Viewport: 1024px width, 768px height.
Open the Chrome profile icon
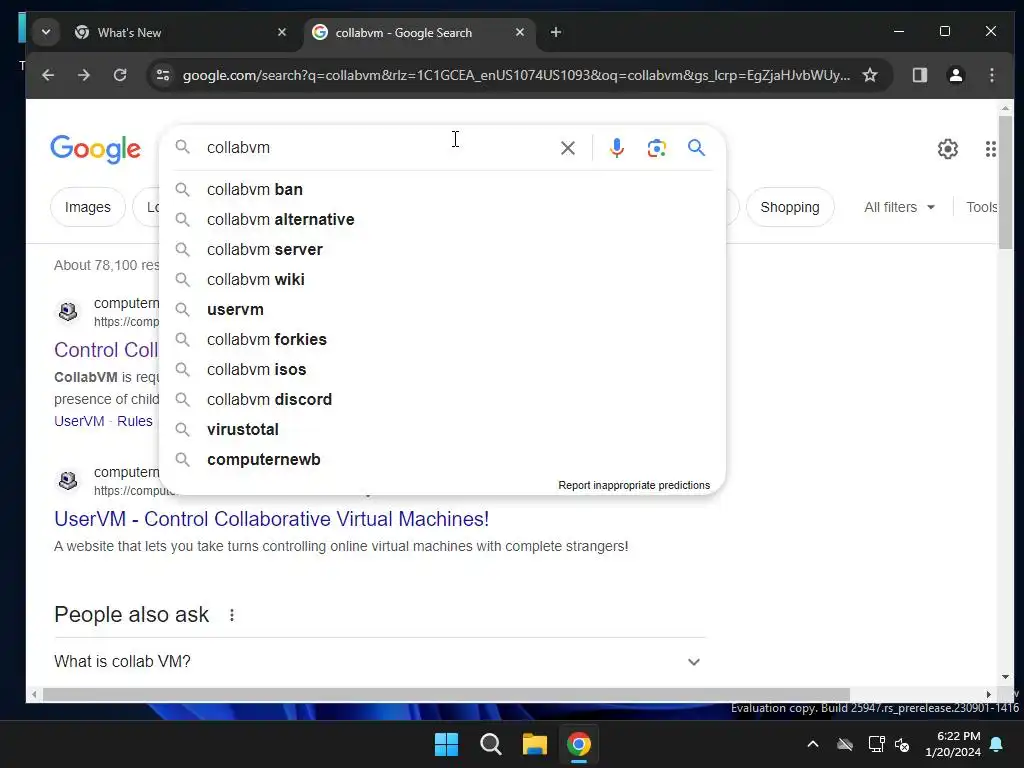click(955, 75)
